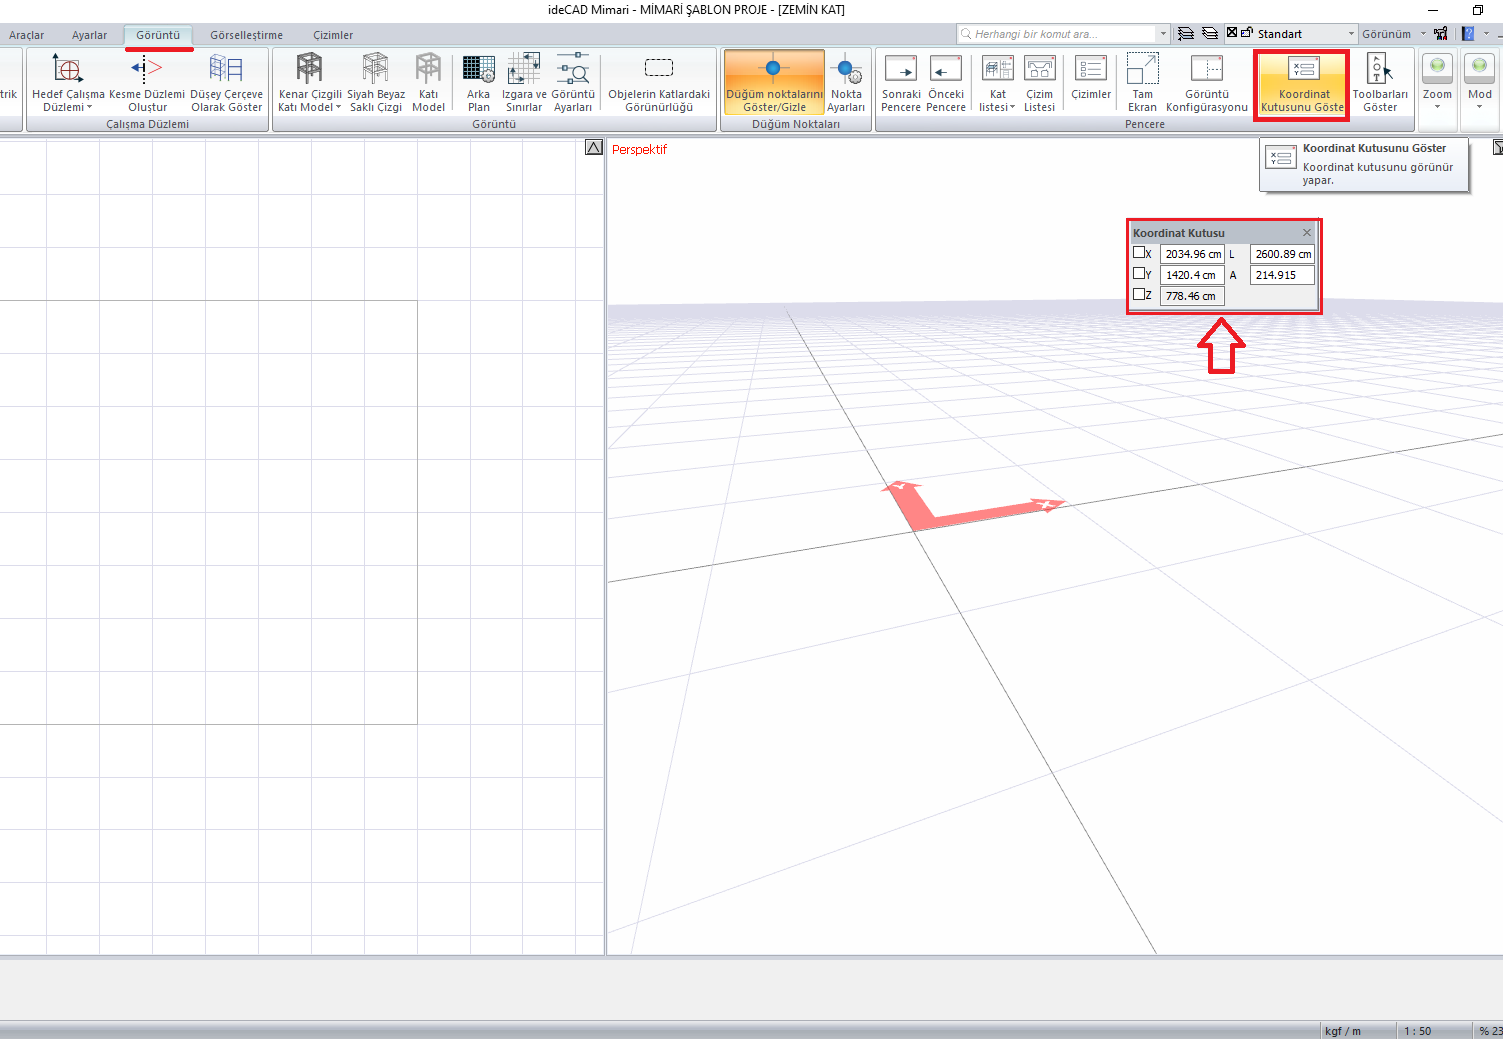The width and height of the screenshot is (1503, 1039).
Task: Tick the Z coordinate lock checkbox
Action: [1139, 295]
